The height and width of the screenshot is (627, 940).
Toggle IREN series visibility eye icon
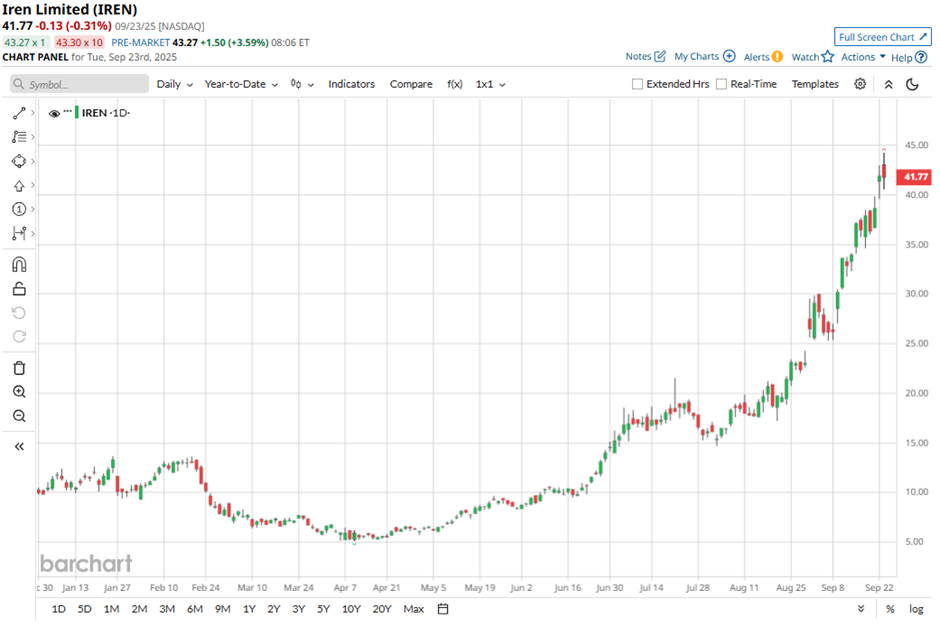[x=54, y=113]
